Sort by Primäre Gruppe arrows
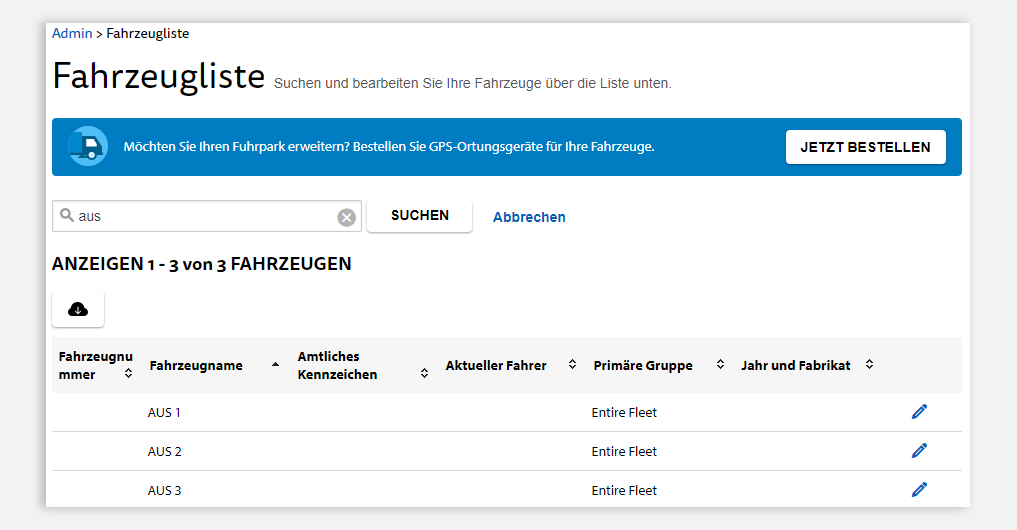The width and height of the screenshot is (1017, 530). click(720, 364)
